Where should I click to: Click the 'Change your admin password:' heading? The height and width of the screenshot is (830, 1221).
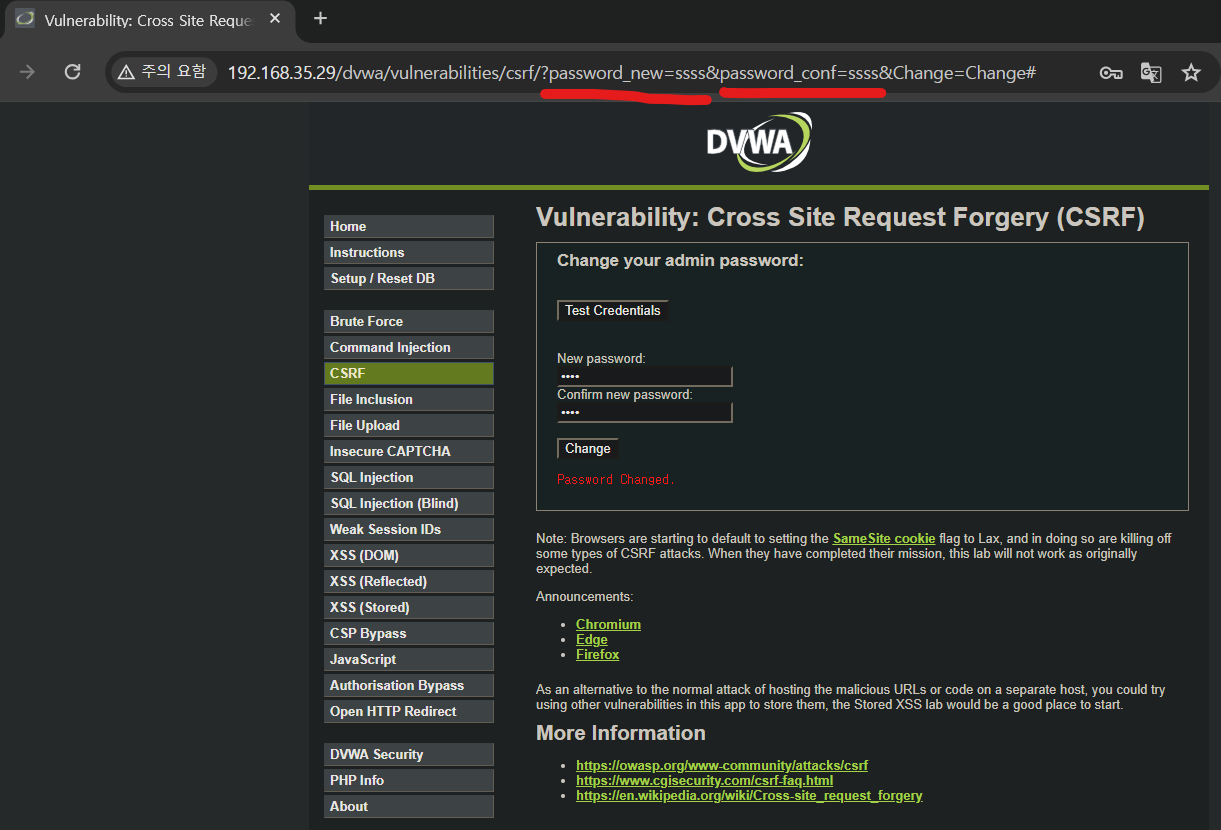[x=680, y=261]
